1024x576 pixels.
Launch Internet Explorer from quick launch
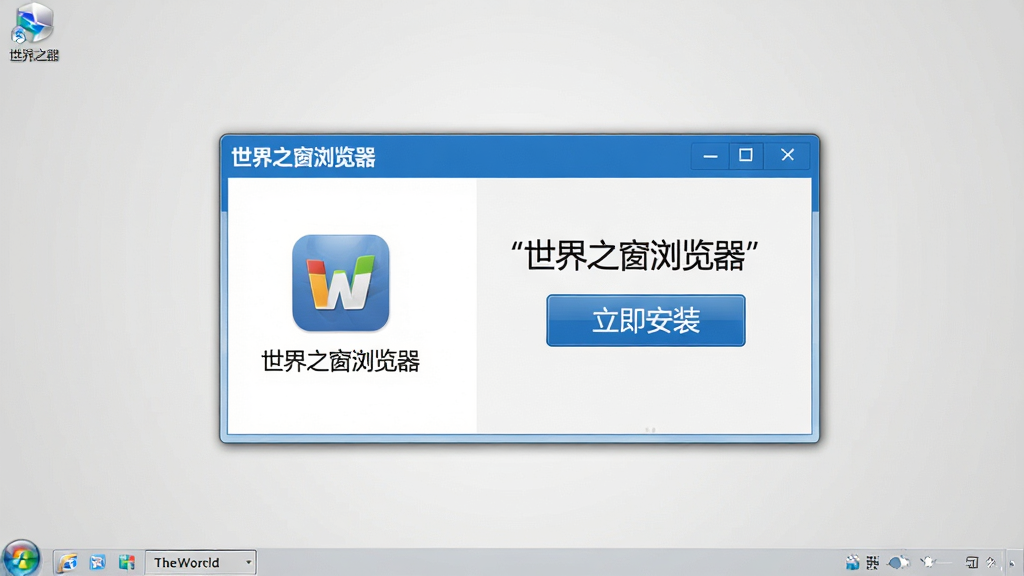[x=67, y=562]
